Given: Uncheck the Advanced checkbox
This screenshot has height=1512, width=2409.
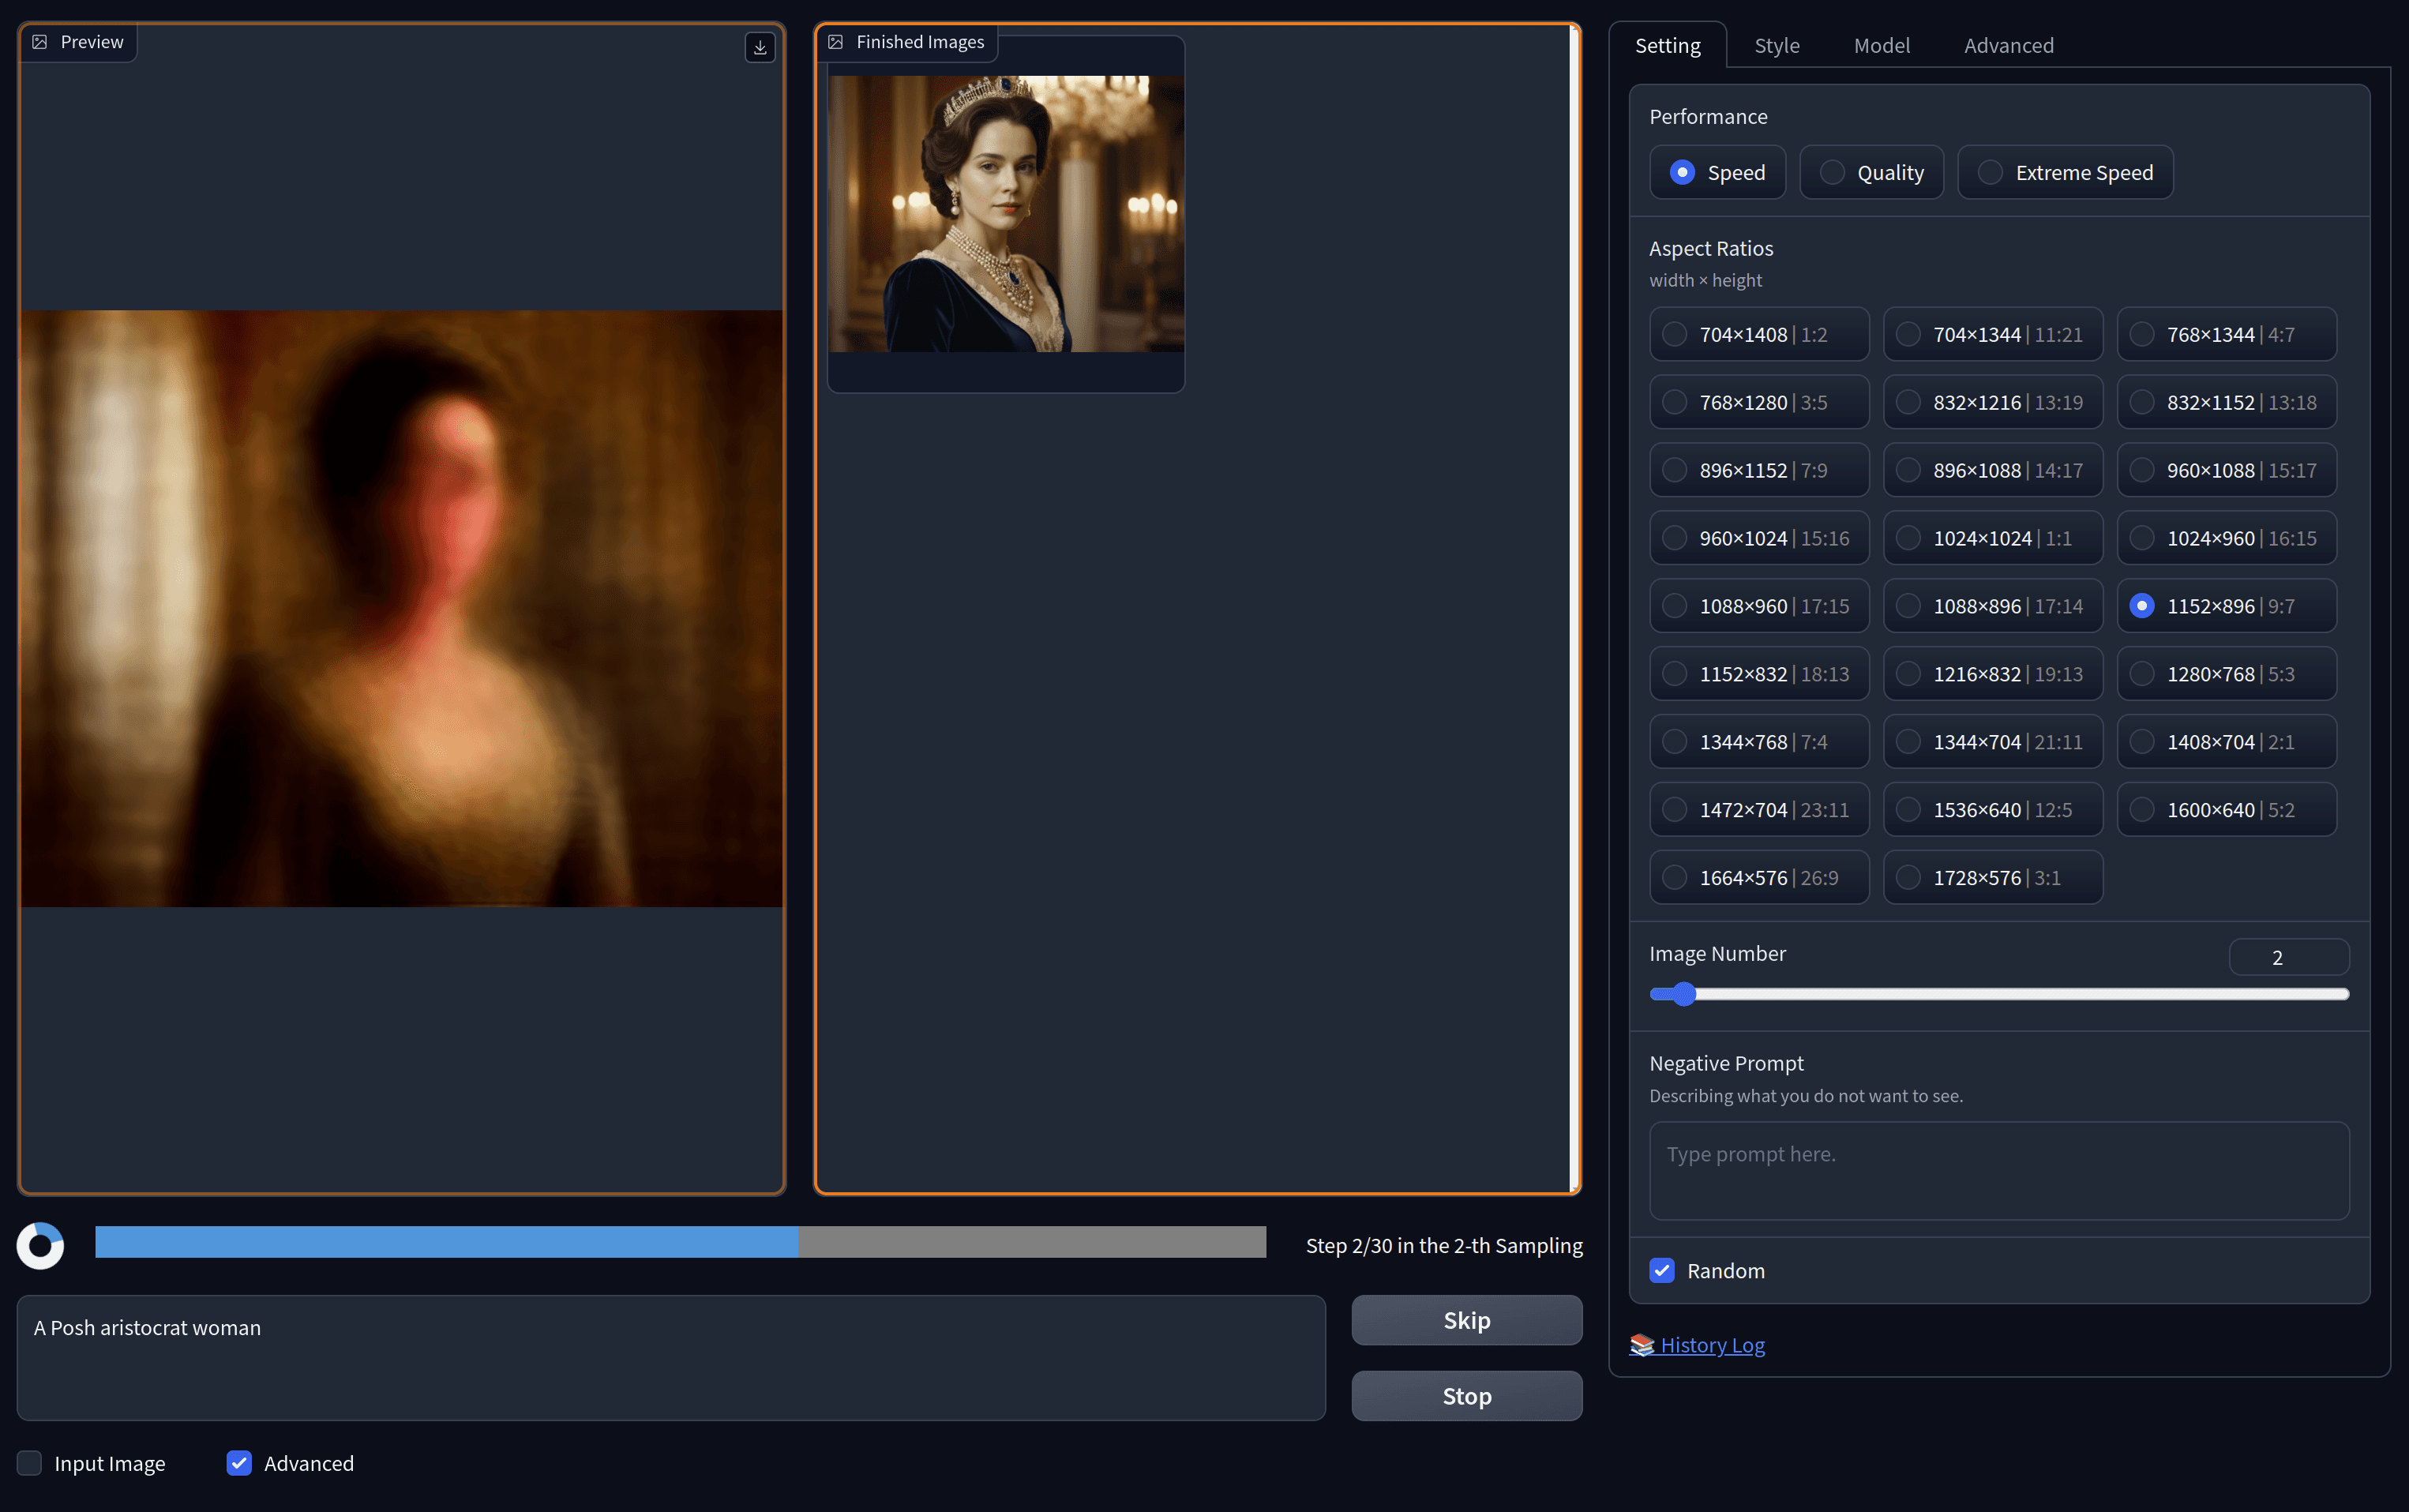Looking at the screenshot, I should [239, 1463].
